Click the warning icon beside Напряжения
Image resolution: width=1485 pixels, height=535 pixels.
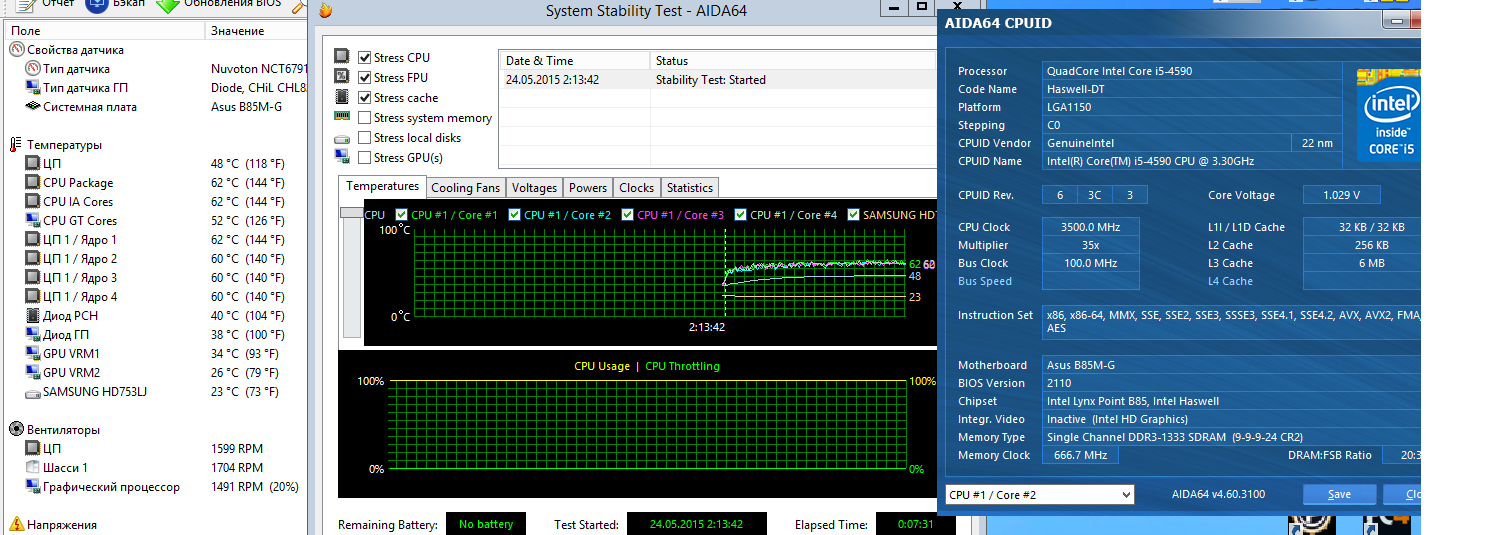(17, 525)
